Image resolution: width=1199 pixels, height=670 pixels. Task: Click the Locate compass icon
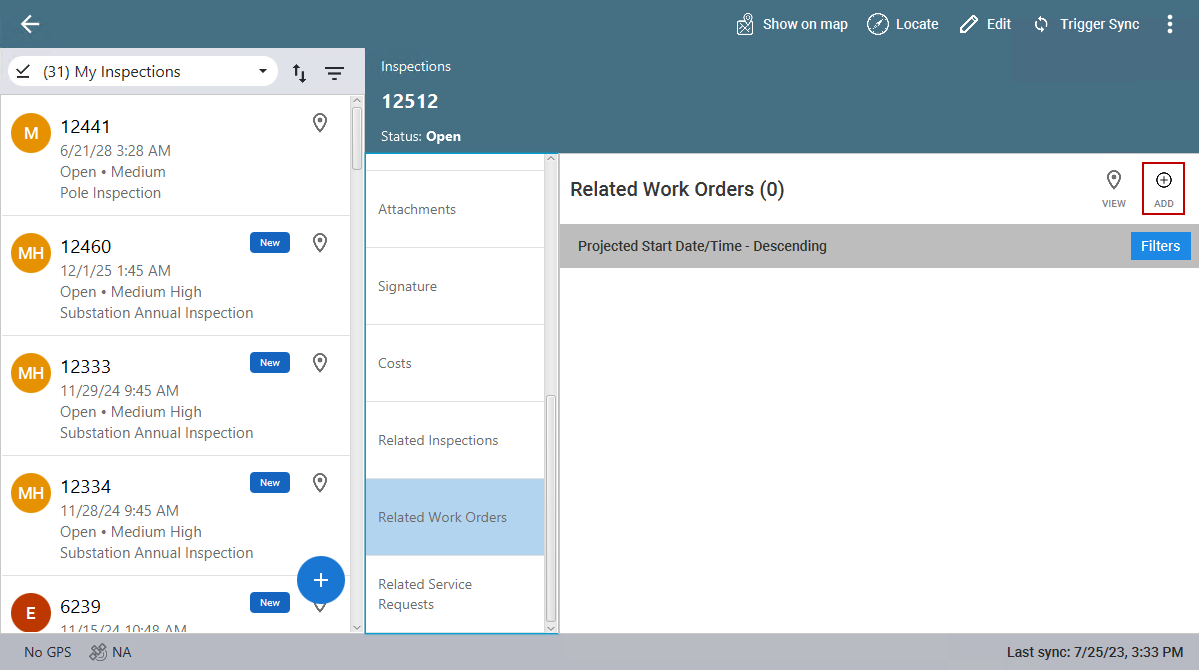click(x=878, y=24)
